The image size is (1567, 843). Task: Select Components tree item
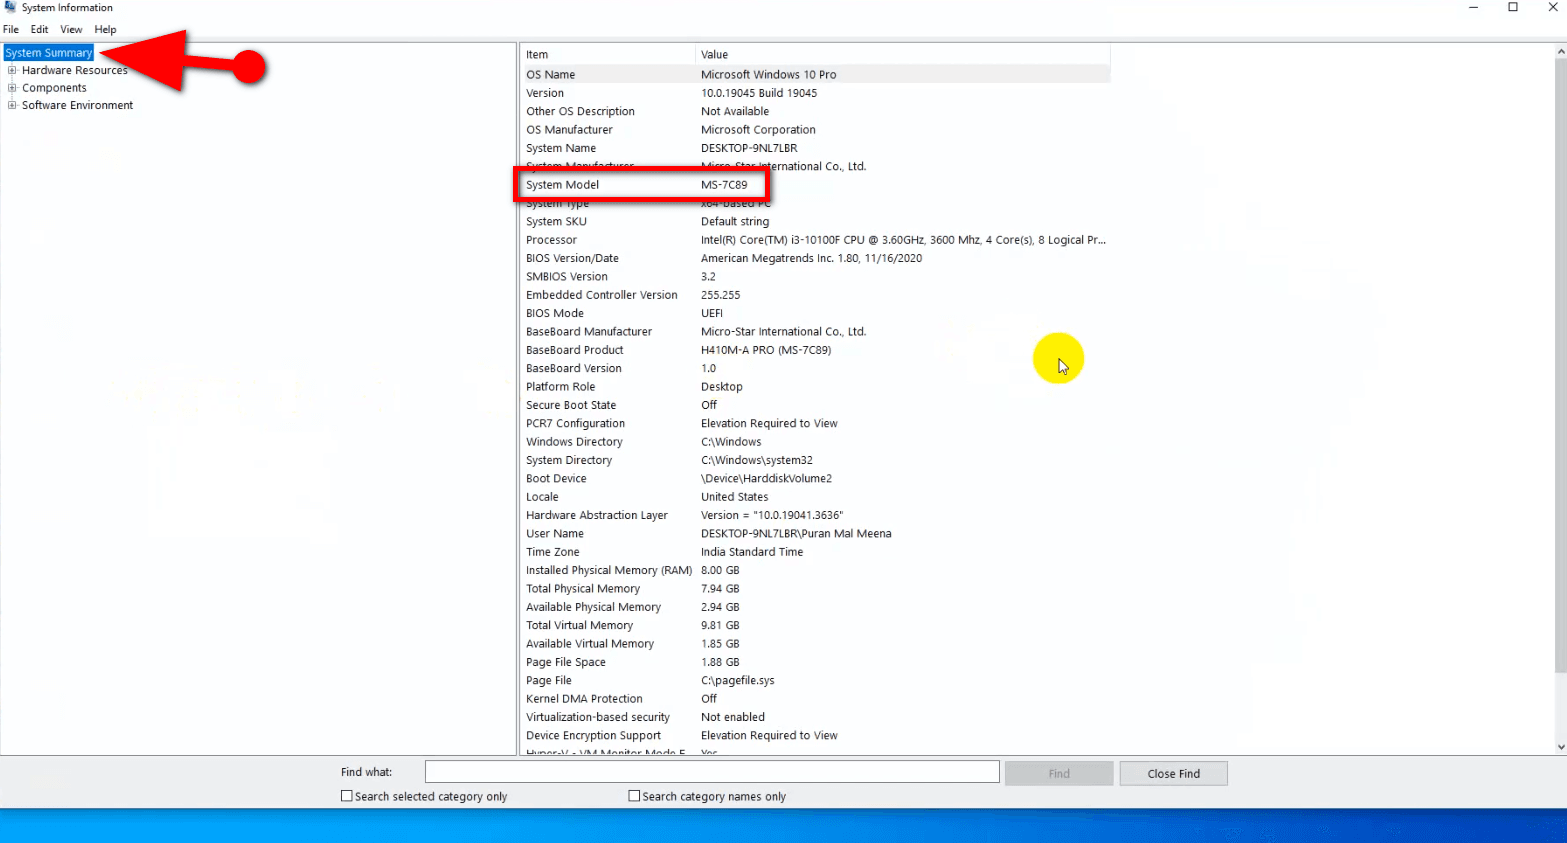tap(54, 88)
